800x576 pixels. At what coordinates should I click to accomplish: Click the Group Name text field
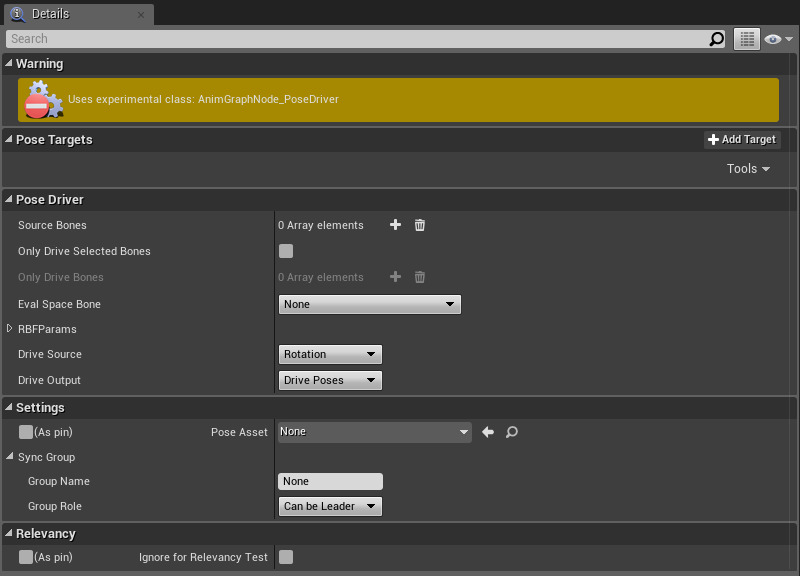click(x=330, y=481)
